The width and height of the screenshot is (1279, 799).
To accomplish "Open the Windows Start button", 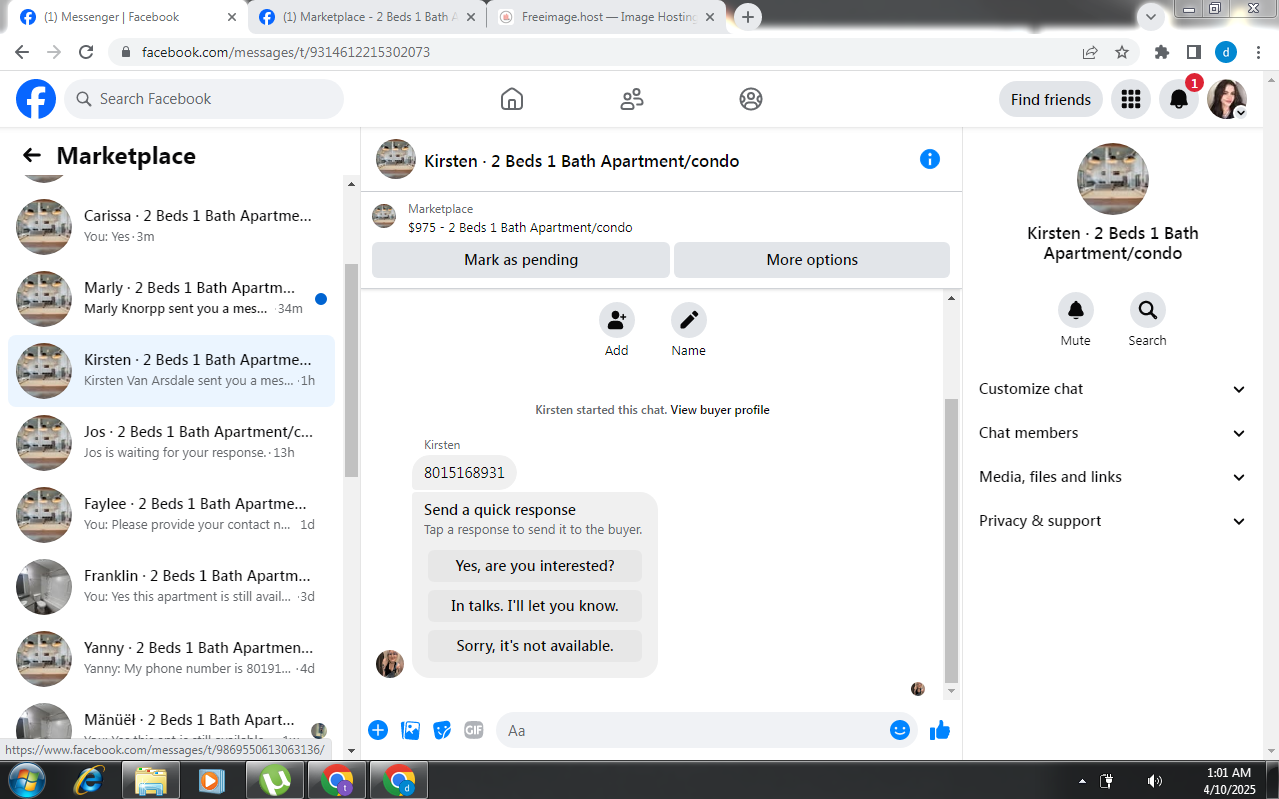I will [26, 780].
